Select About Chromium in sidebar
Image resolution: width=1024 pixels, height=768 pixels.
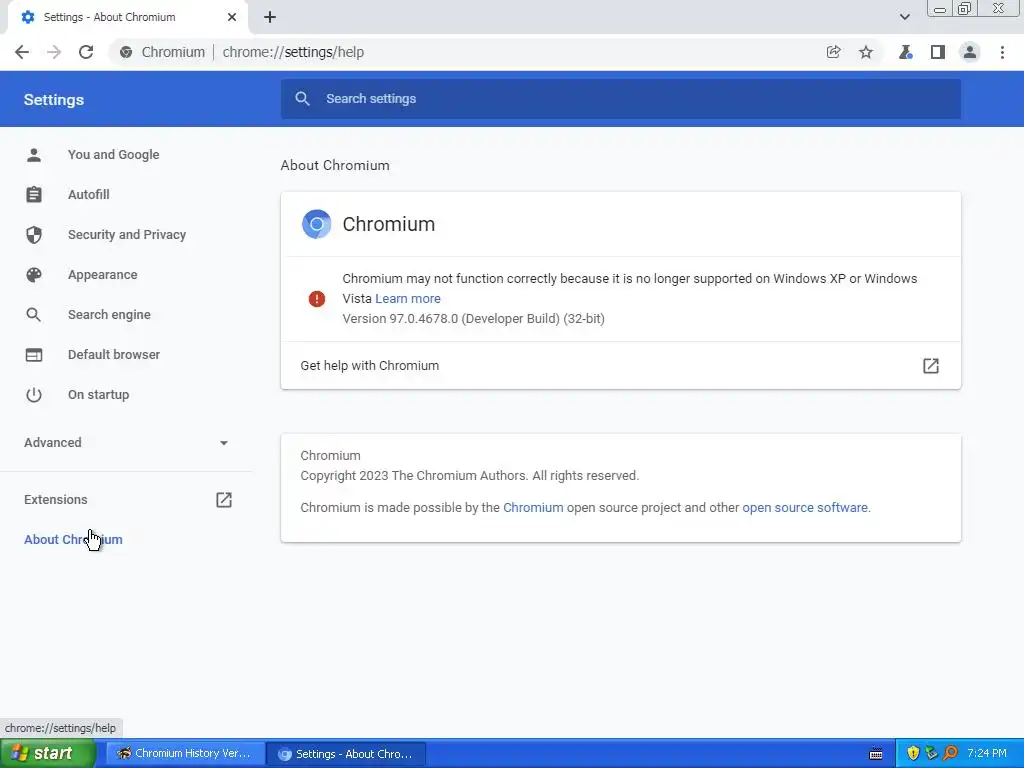click(73, 539)
